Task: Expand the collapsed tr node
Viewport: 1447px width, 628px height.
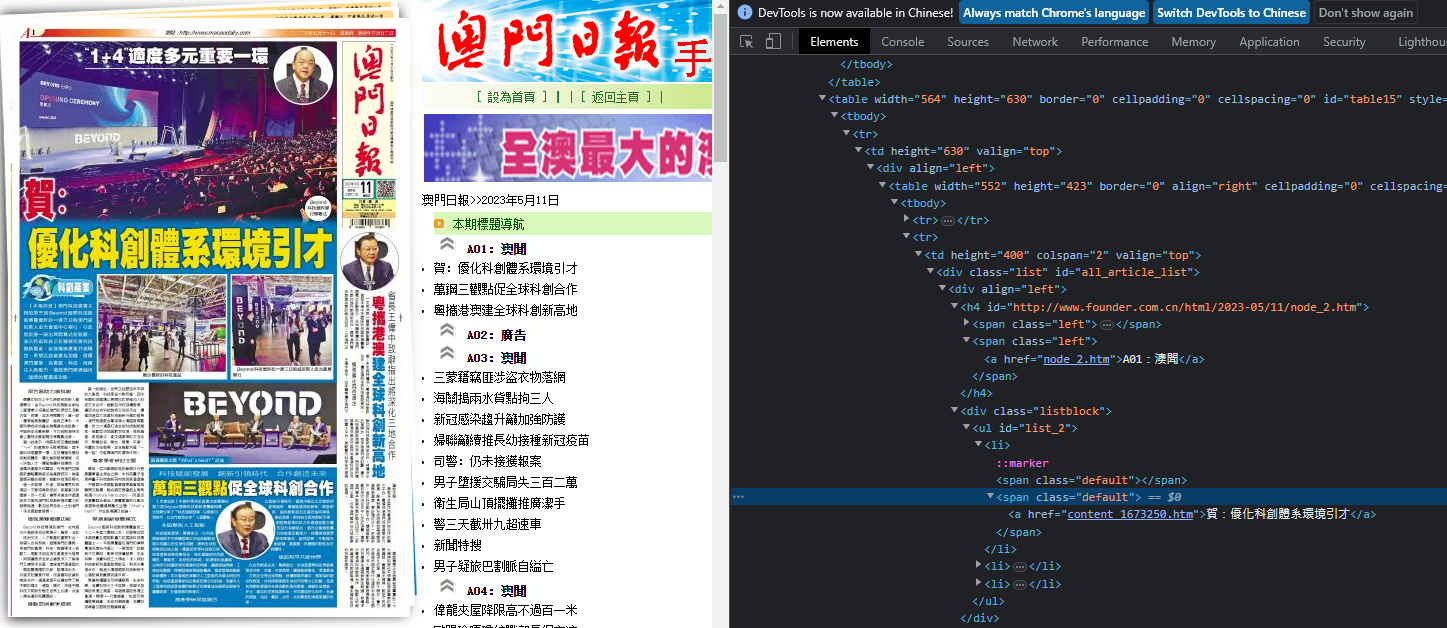Action: (906, 220)
